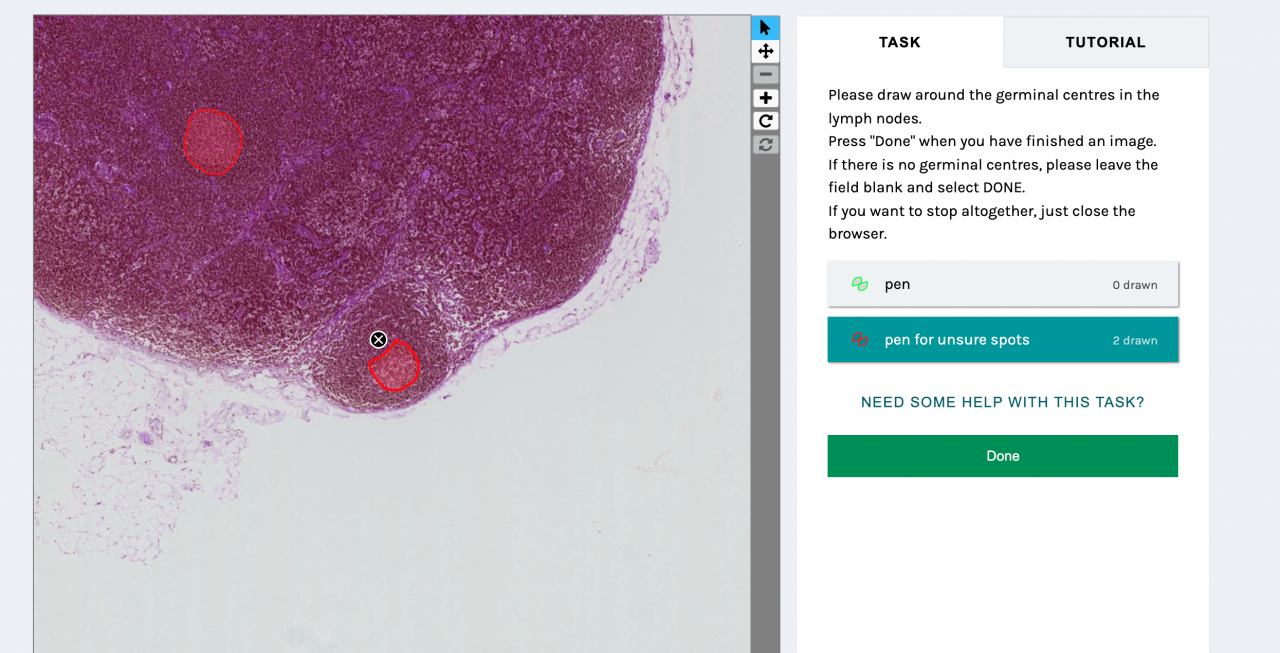Delete the lower annotation via its X icon
This screenshot has width=1280, height=653.
[x=378, y=340]
